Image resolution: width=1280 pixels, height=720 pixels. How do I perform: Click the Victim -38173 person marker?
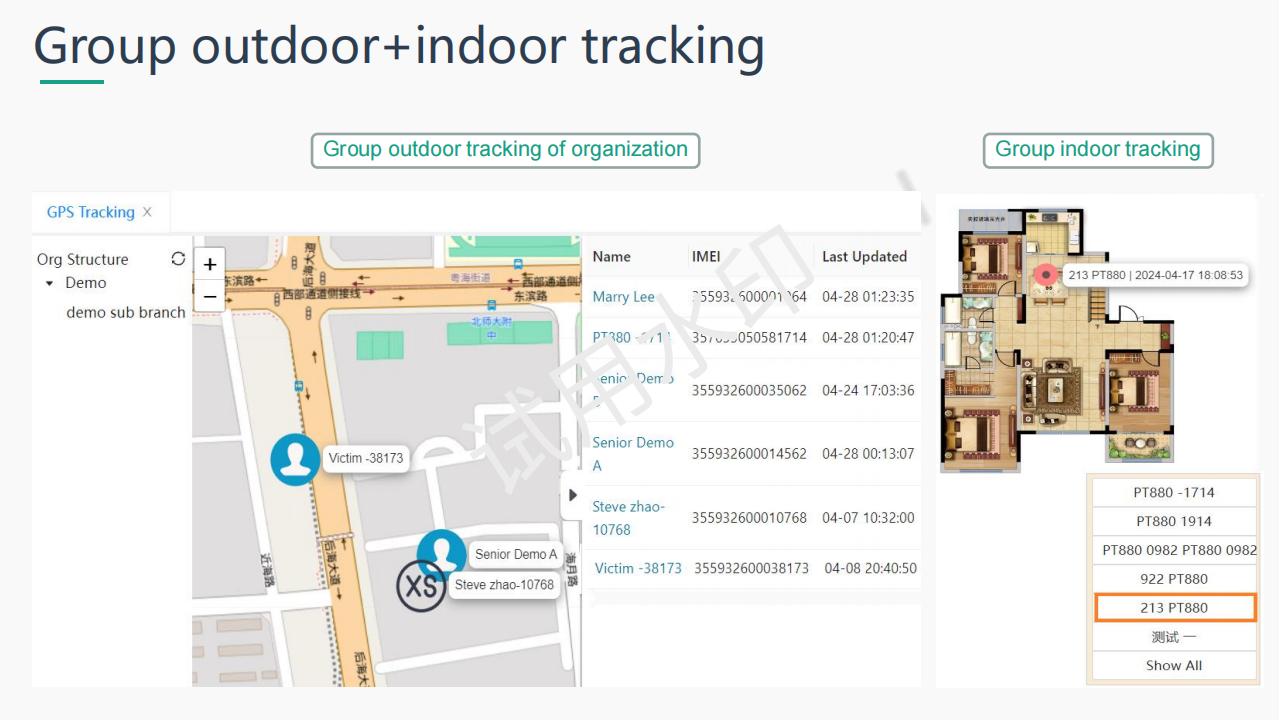(x=294, y=458)
